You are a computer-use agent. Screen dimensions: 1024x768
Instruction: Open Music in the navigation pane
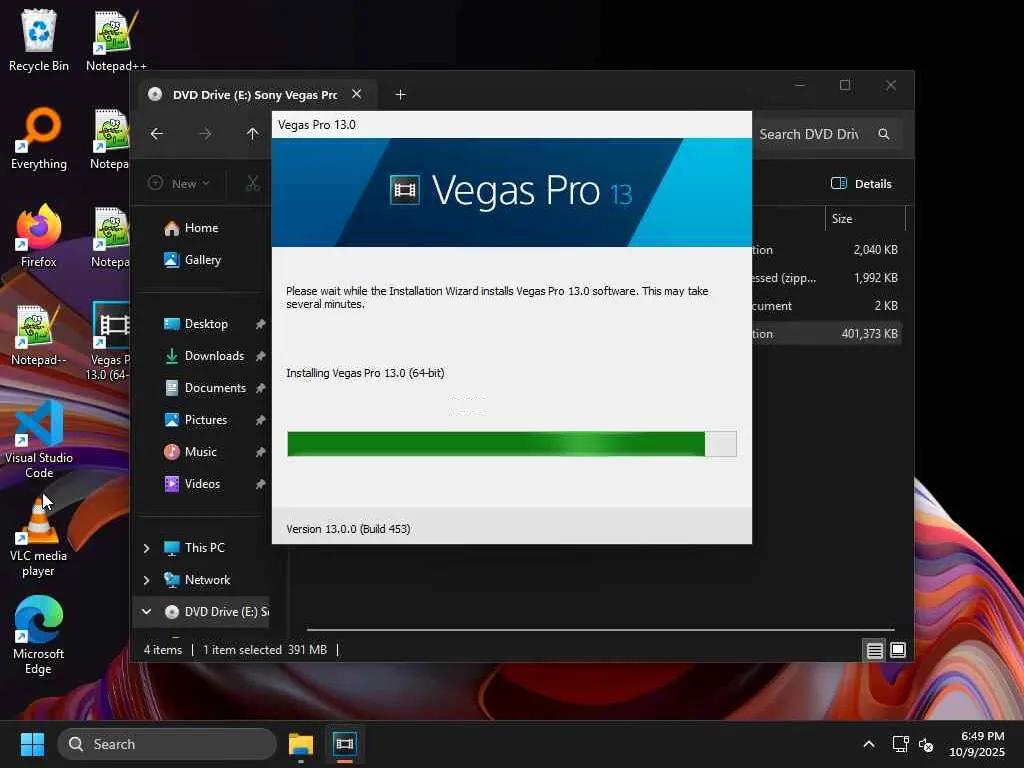(200, 452)
